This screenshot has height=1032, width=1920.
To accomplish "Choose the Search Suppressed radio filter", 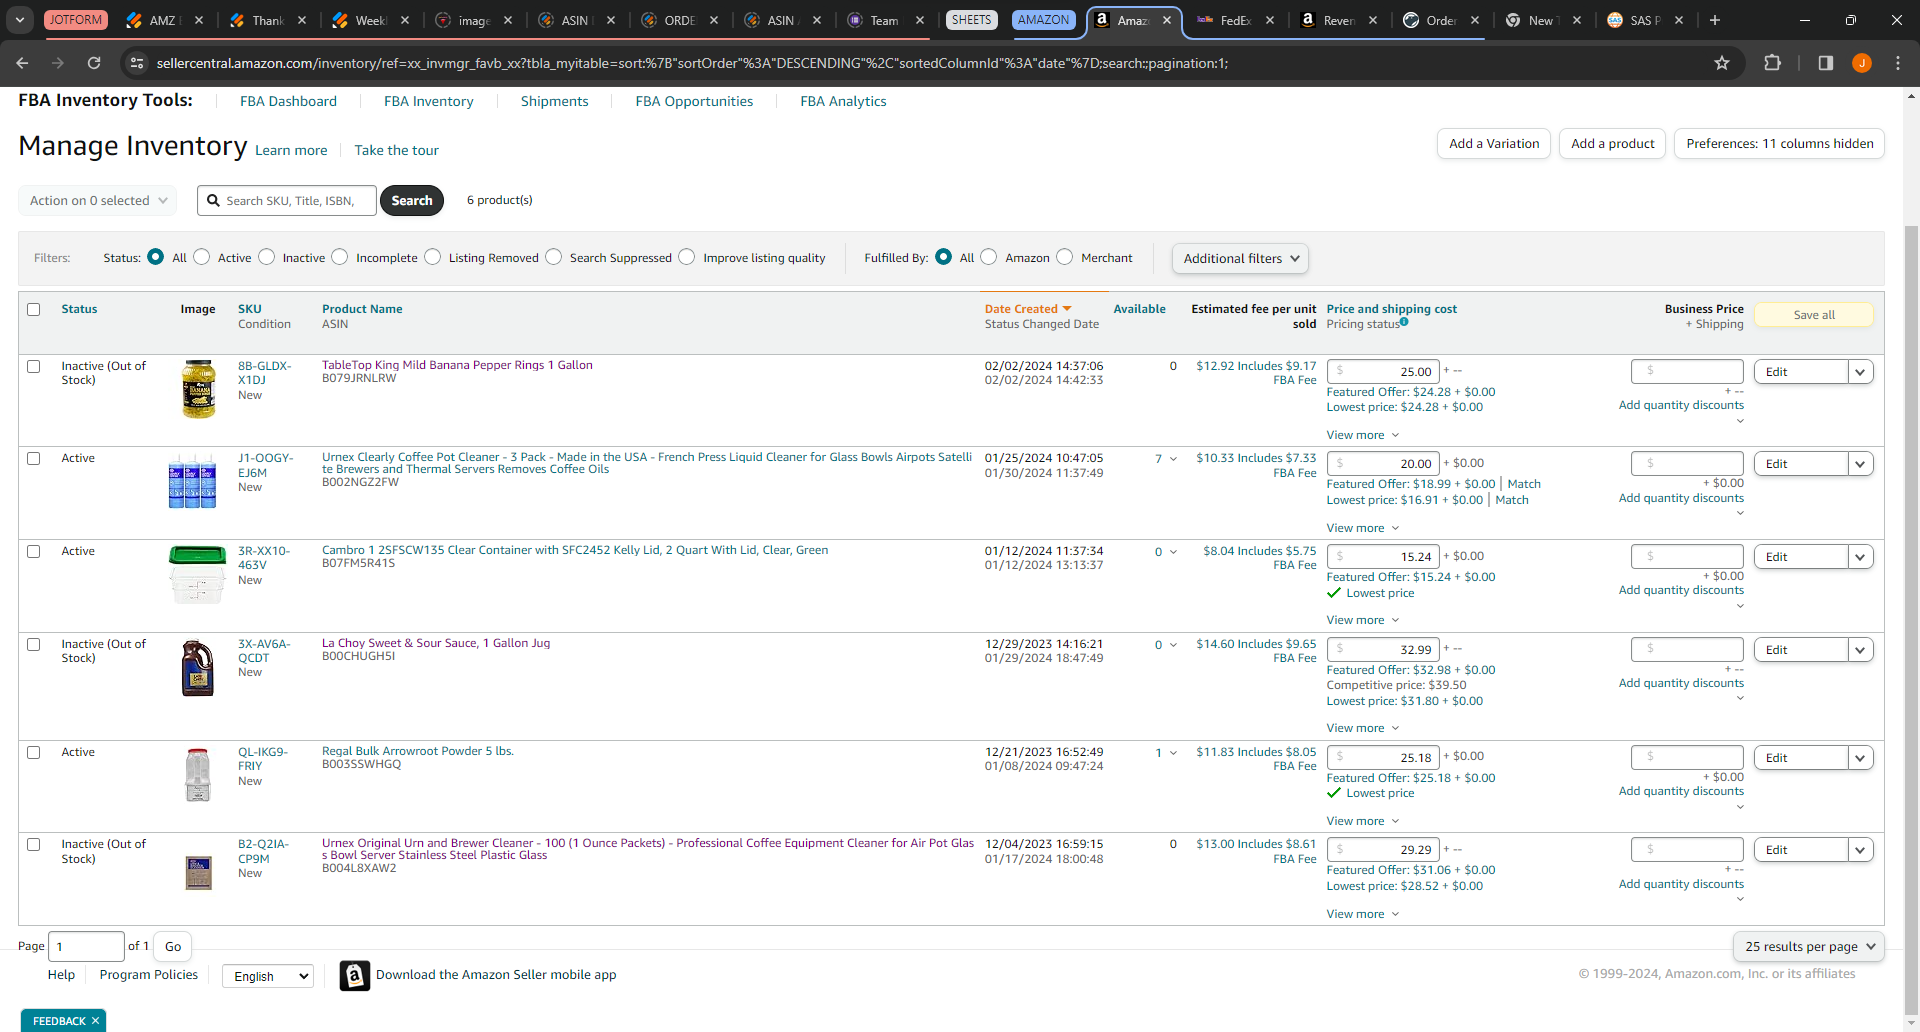I will coord(554,257).
